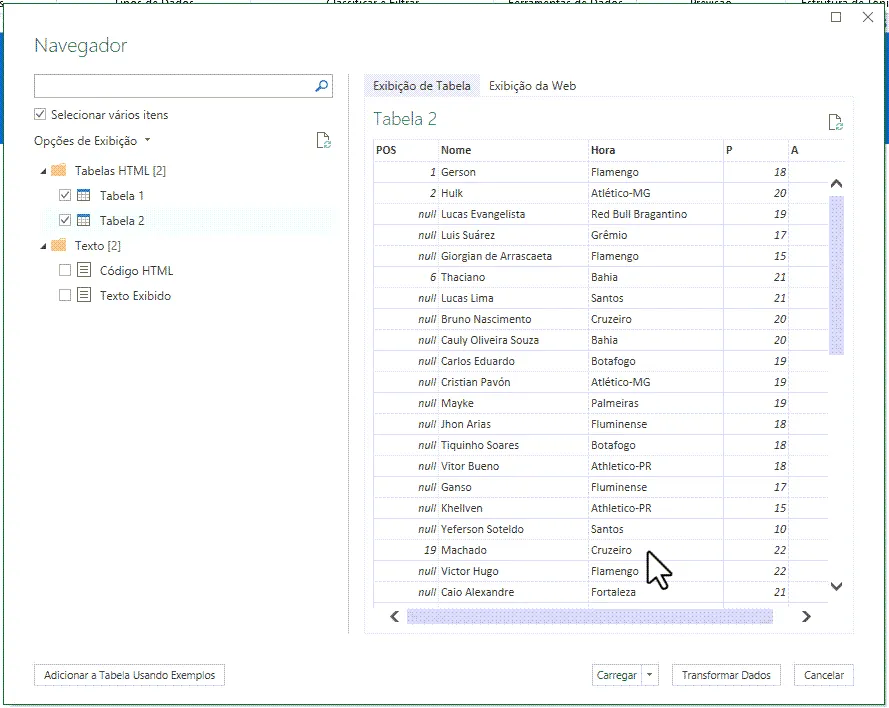Open the Opções de Exibição dropdown
The height and width of the screenshot is (708, 889).
point(92,141)
